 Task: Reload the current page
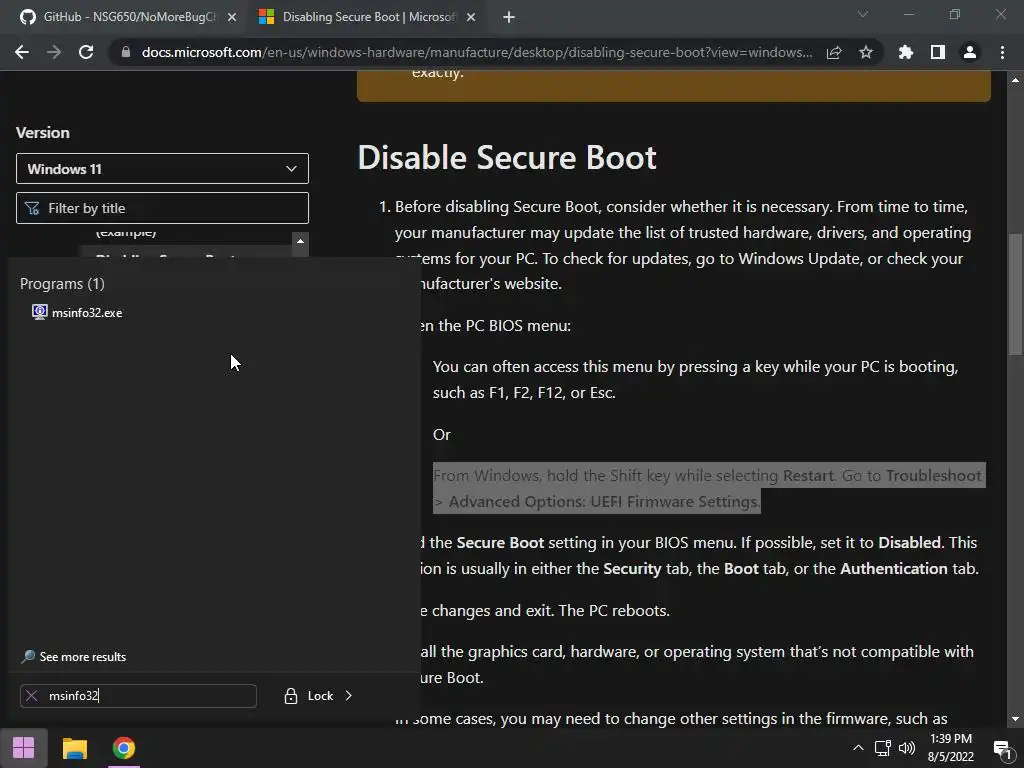click(x=86, y=52)
